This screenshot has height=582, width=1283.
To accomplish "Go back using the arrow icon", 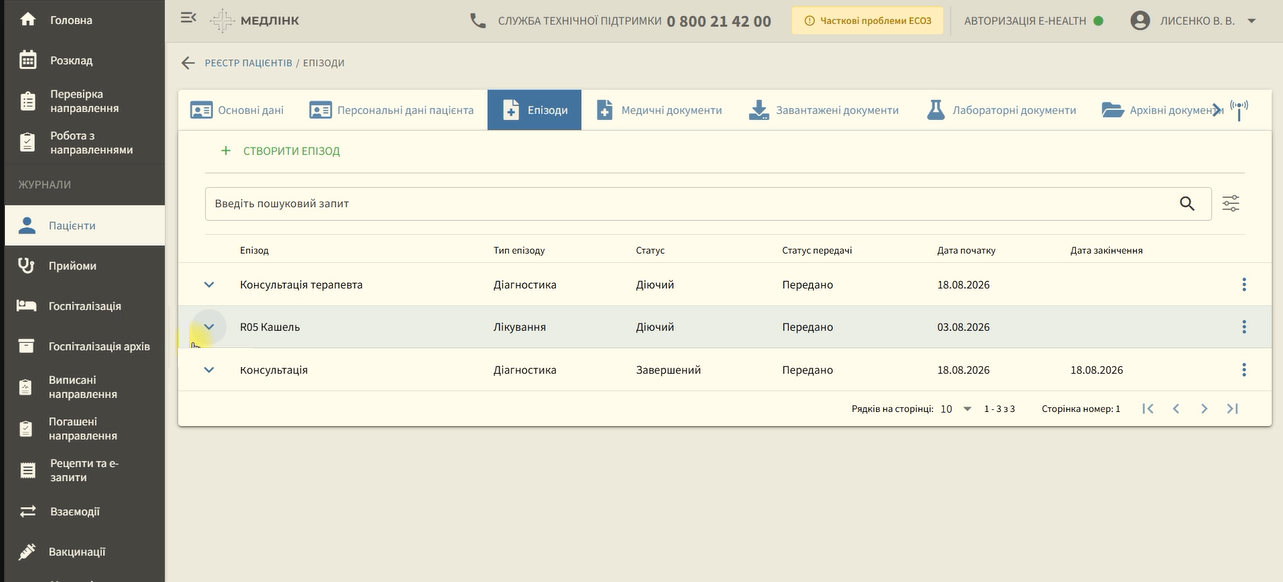I will [x=188, y=63].
